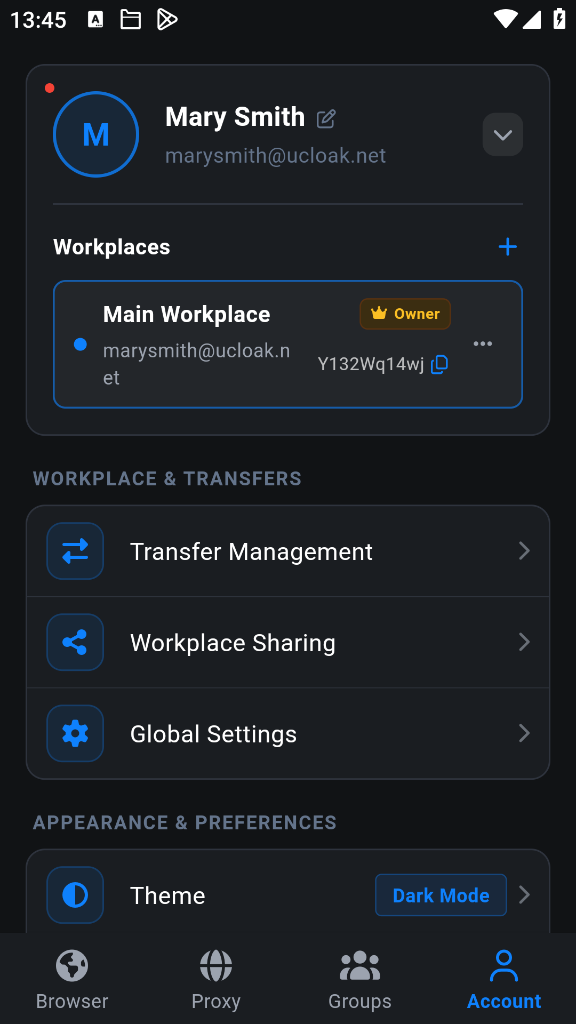The width and height of the screenshot is (576, 1024).
Task: Select the Main Workplace title
Action: [x=187, y=315]
